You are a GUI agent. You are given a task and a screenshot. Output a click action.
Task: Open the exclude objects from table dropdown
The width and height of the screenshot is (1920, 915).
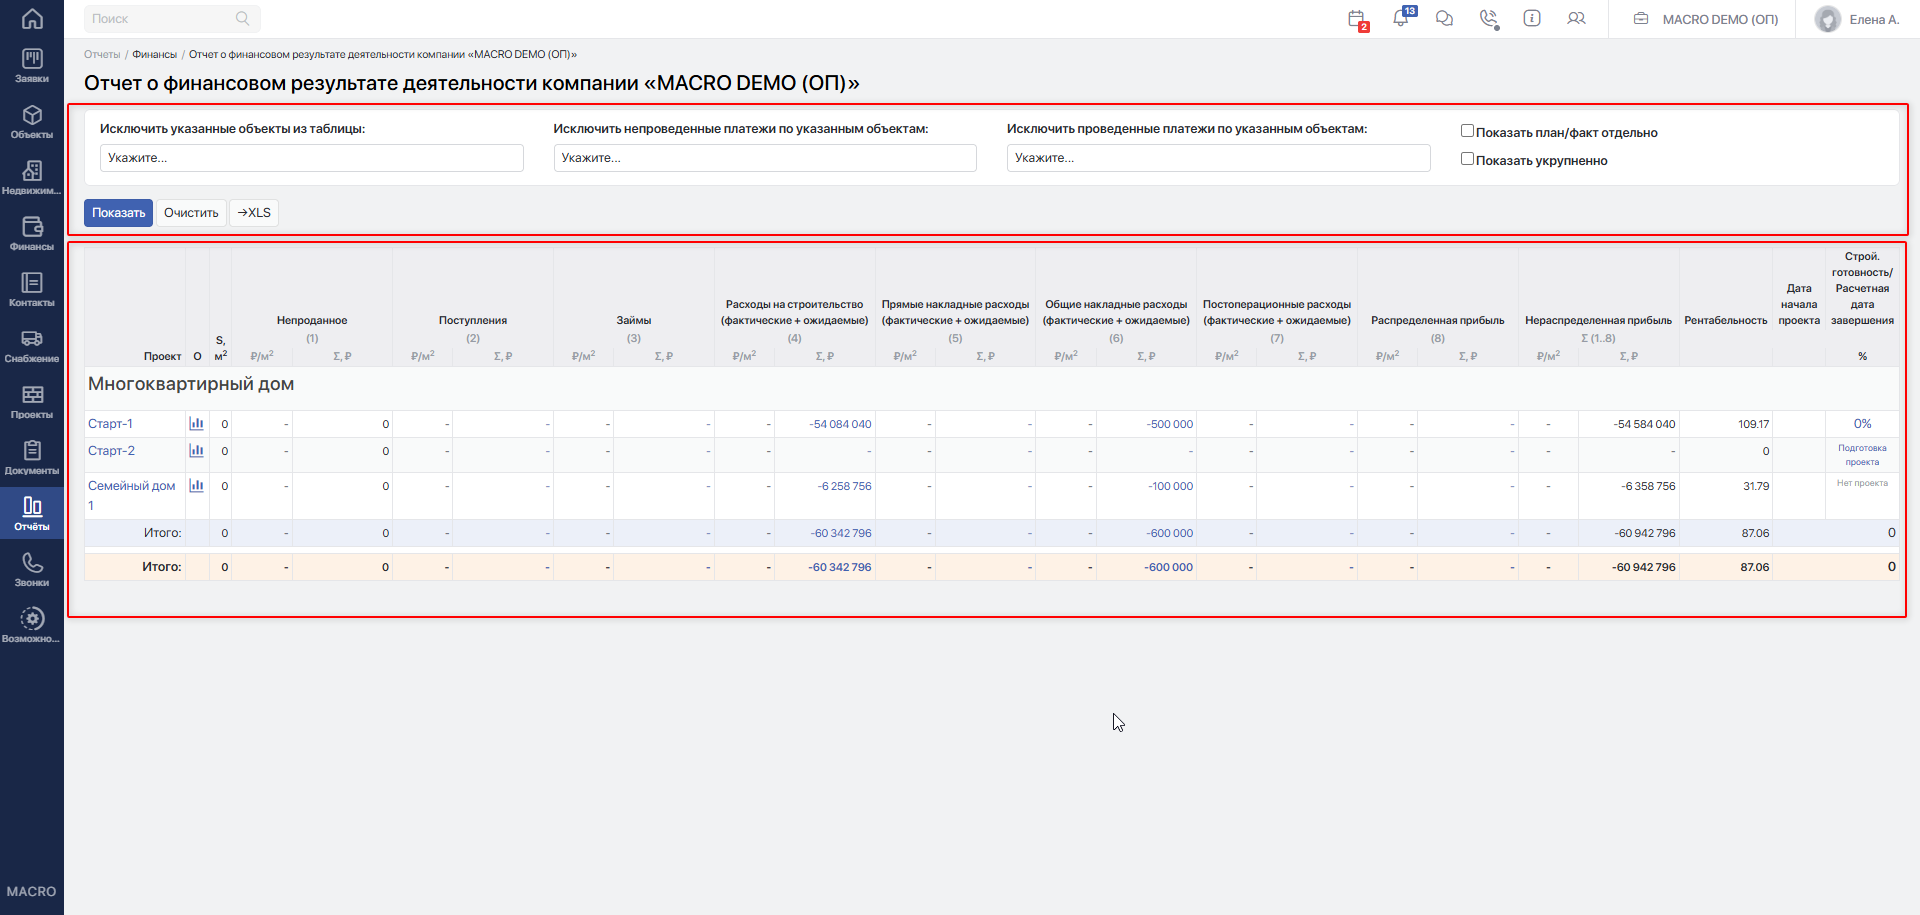click(311, 158)
